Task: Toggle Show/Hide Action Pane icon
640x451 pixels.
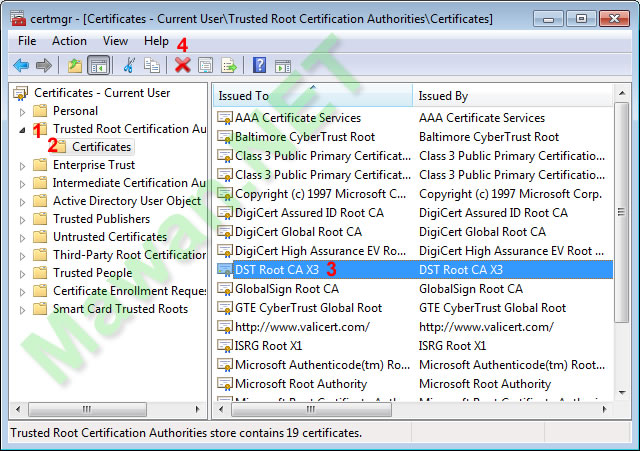Action: [x=282, y=66]
